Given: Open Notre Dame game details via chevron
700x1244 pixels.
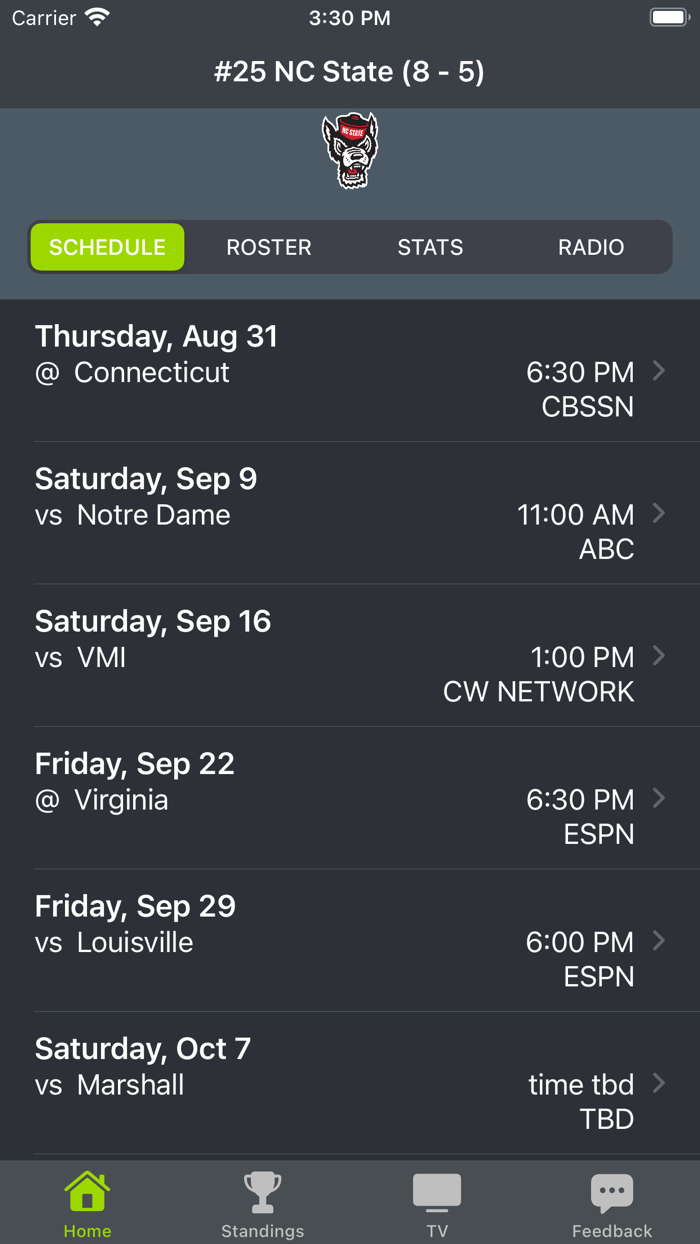Looking at the screenshot, I should [x=659, y=513].
